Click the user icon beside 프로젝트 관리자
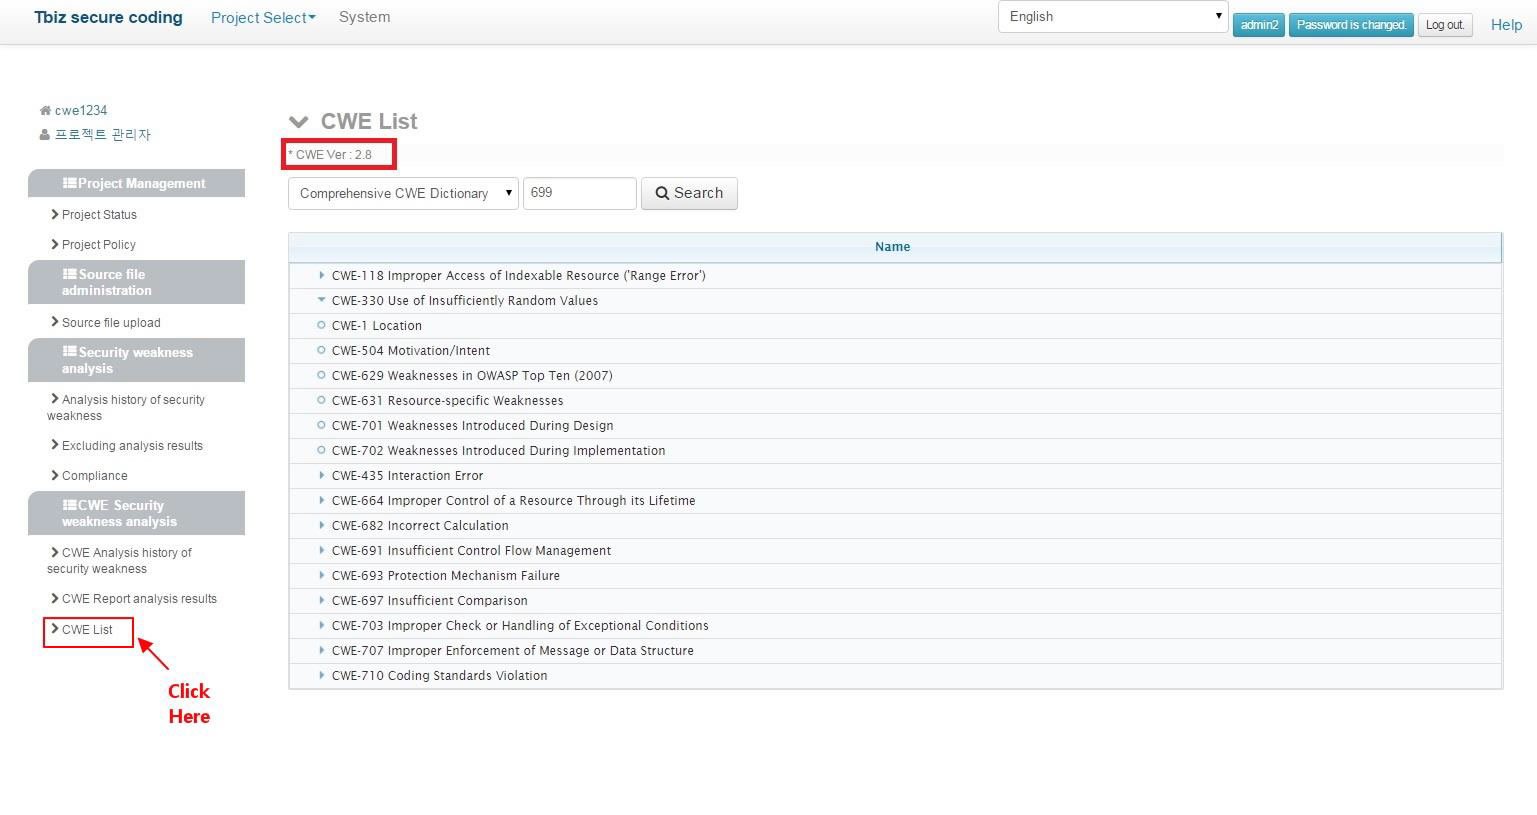The image size is (1537, 815). [x=45, y=134]
